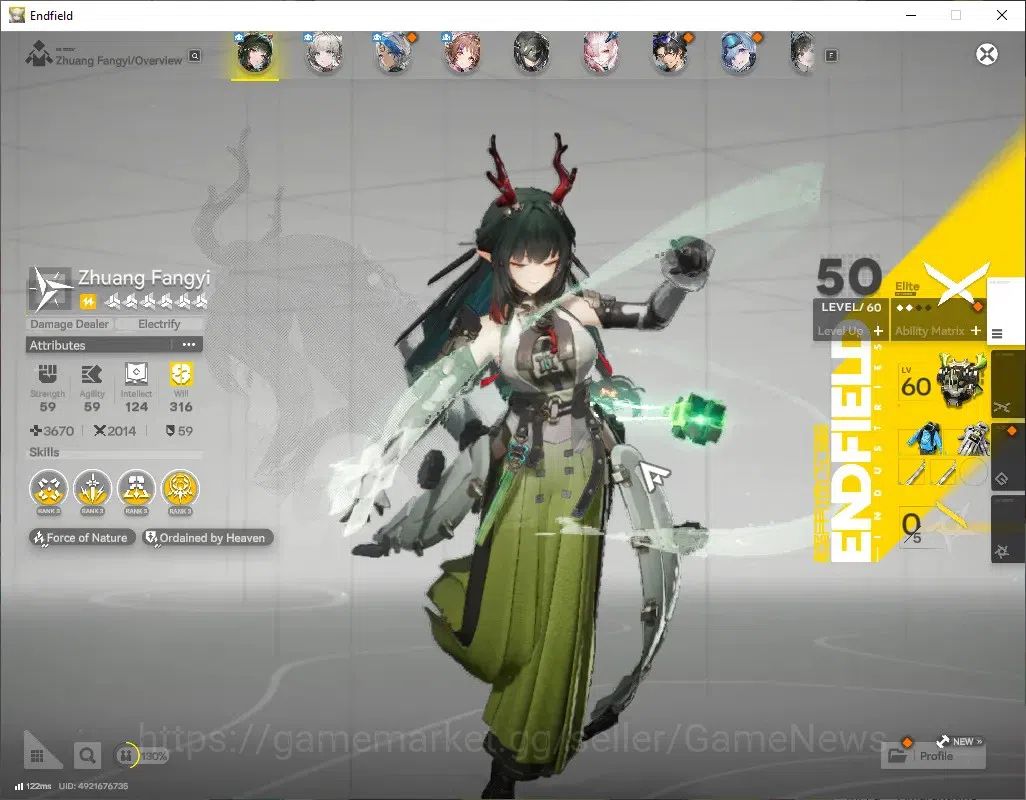Viewport: 1026px width, 800px height.
Task: Open the first skill icon in Skills
Action: 48,489
